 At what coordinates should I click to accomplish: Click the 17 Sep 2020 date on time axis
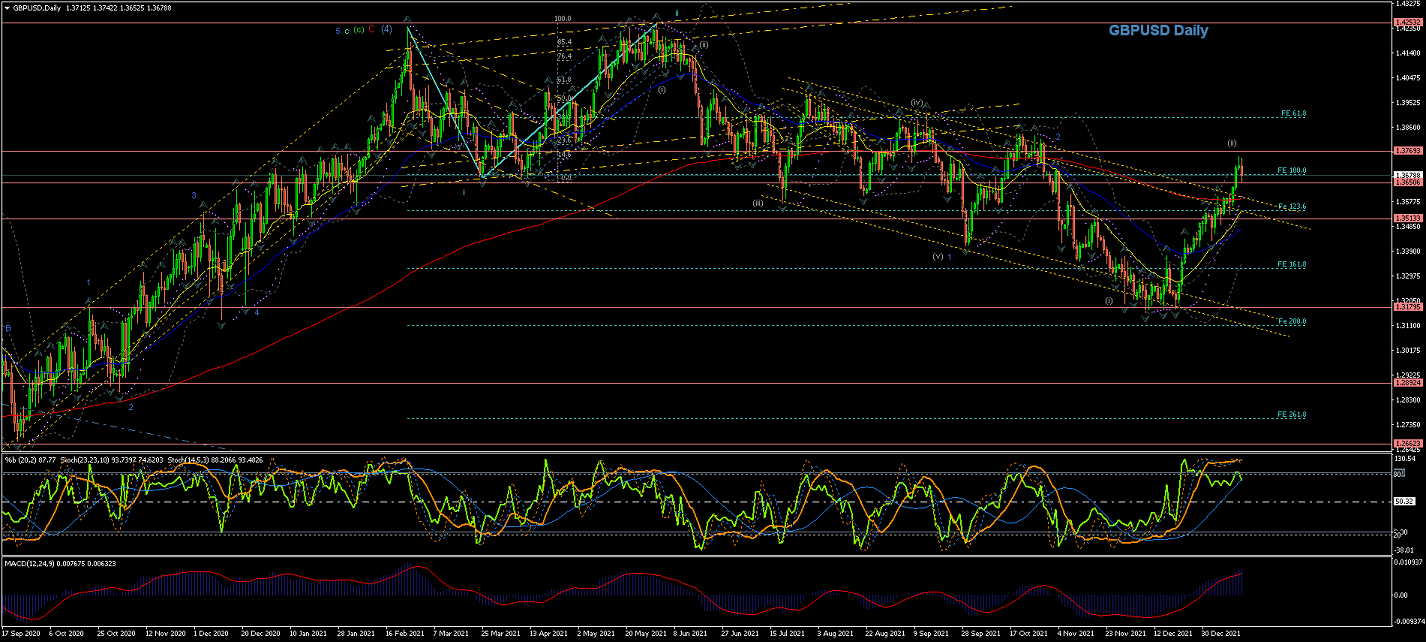point(19,634)
